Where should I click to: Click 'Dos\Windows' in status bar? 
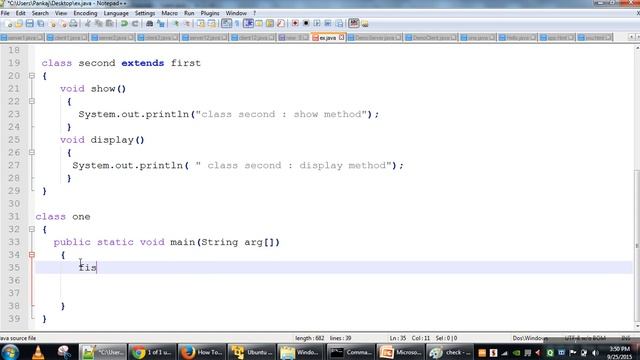coord(530,338)
